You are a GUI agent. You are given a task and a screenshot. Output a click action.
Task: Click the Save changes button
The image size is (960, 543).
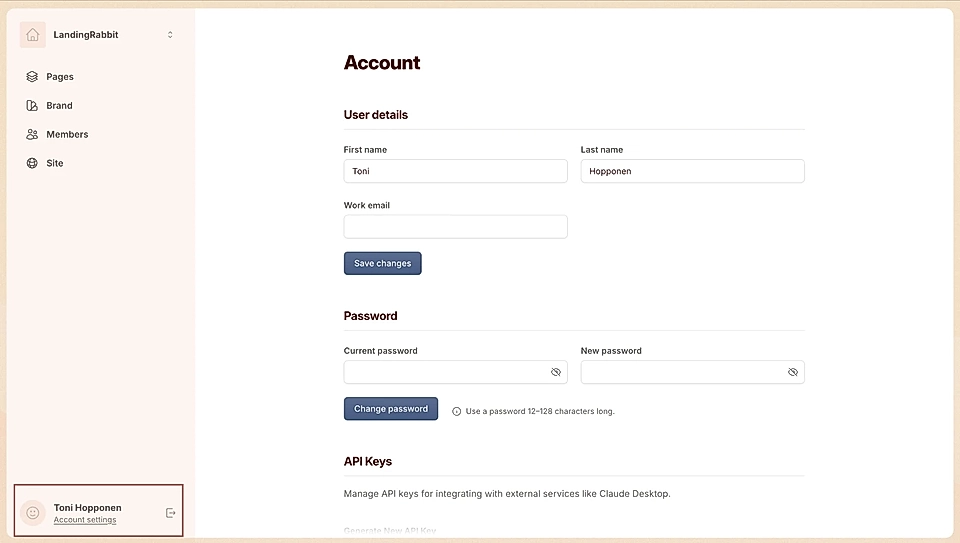point(383,263)
